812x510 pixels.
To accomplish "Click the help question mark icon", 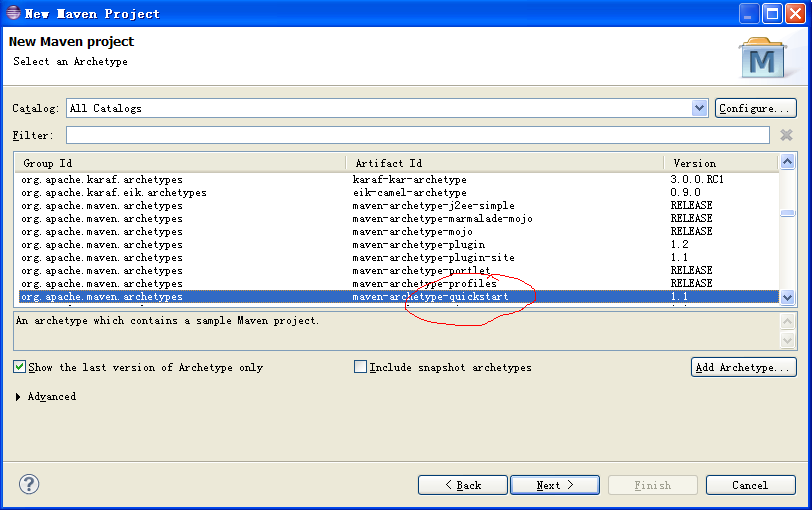I will (x=29, y=484).
